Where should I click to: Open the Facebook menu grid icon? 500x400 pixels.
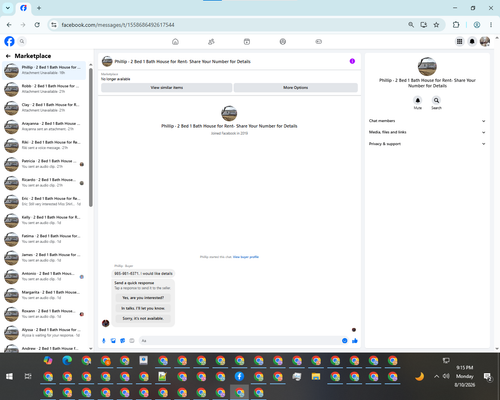pyautogui.click(x=459, y=41)
